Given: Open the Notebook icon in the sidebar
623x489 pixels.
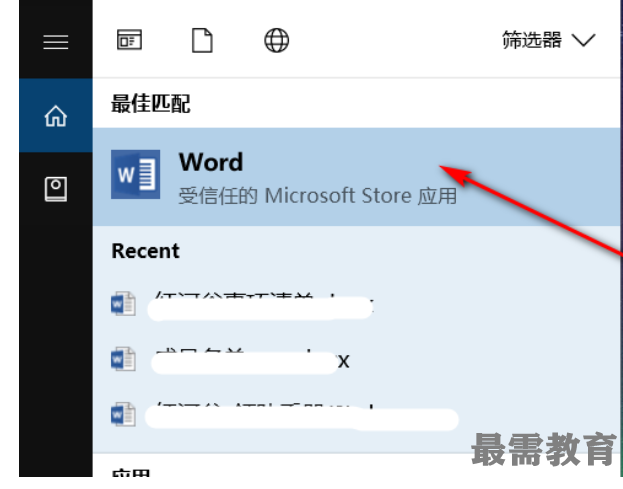Looking at the screenshot, I should pyautogui.click(x=56, y=189).
